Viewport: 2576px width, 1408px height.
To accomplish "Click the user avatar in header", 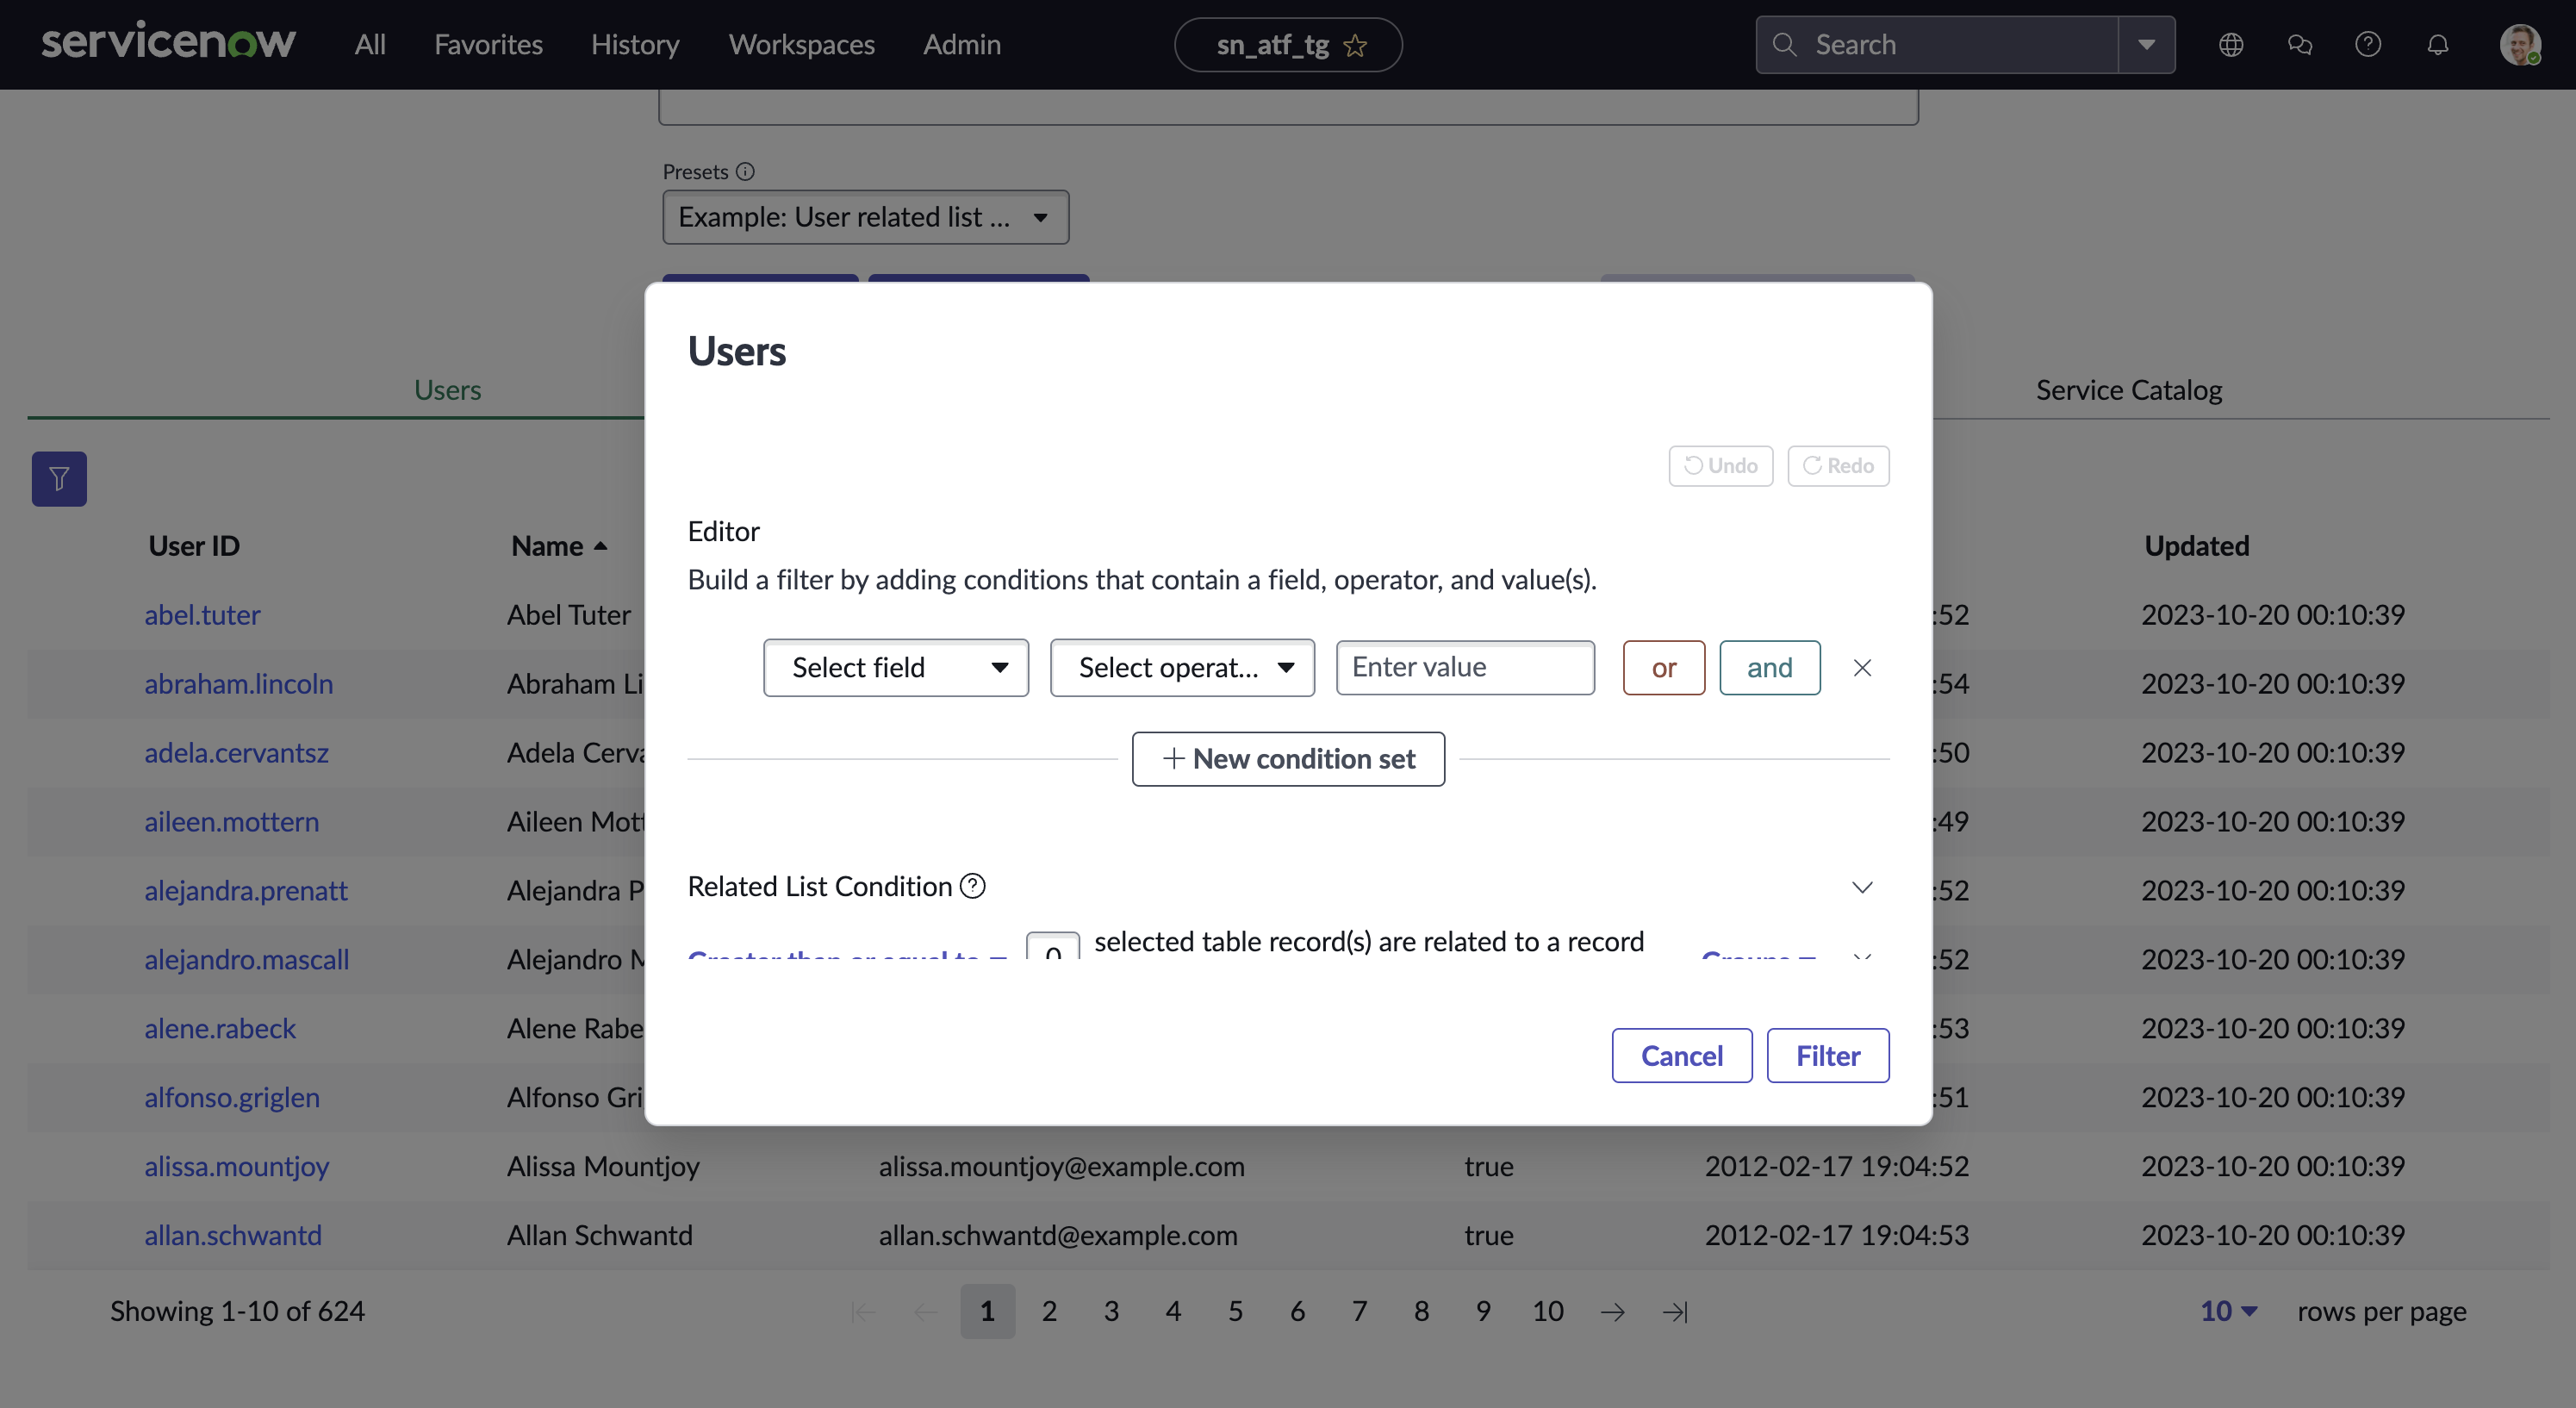I will click(2519, 45).
